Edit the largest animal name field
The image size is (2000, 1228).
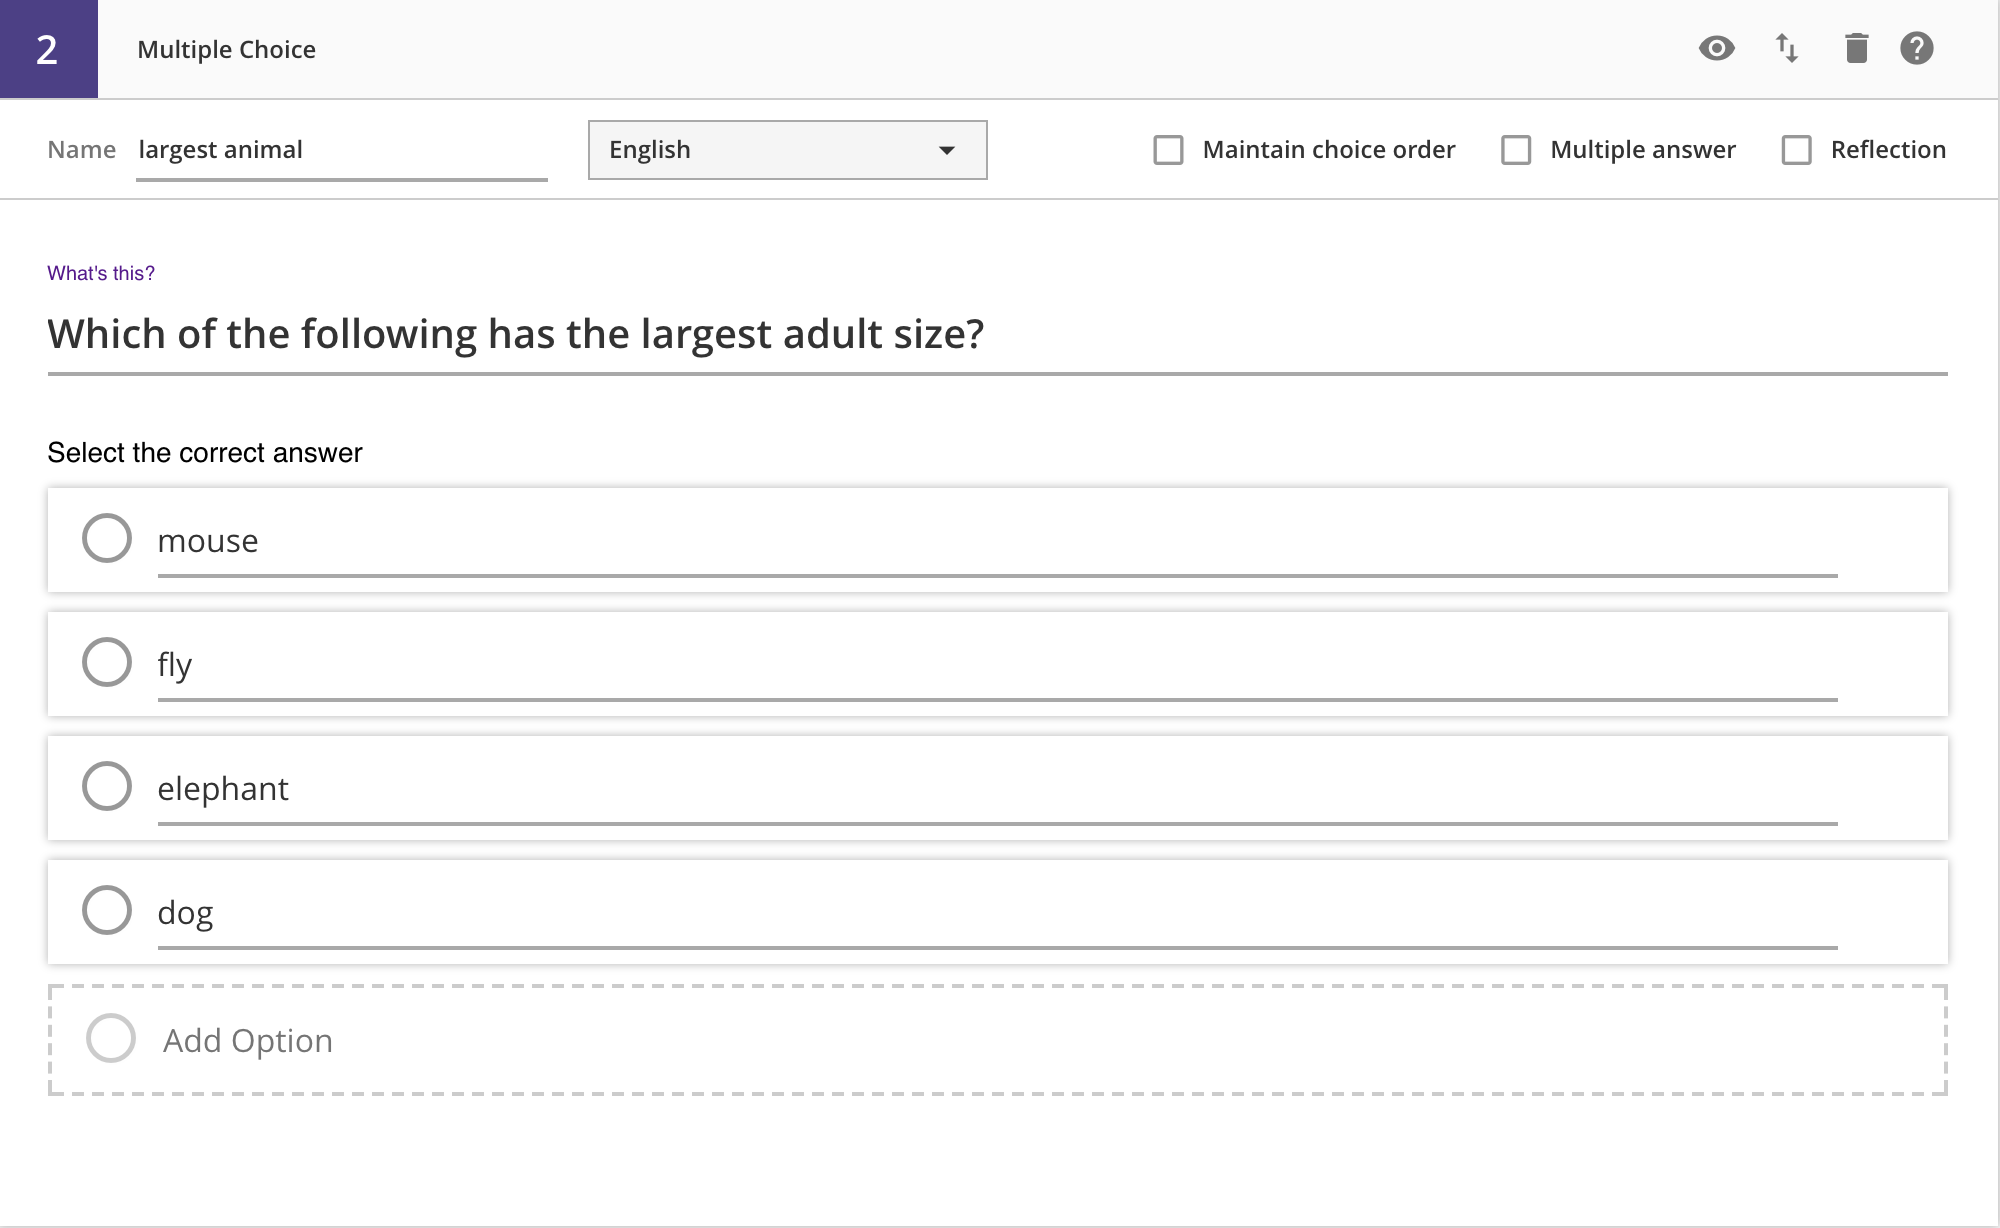click(x=340, y=150)
